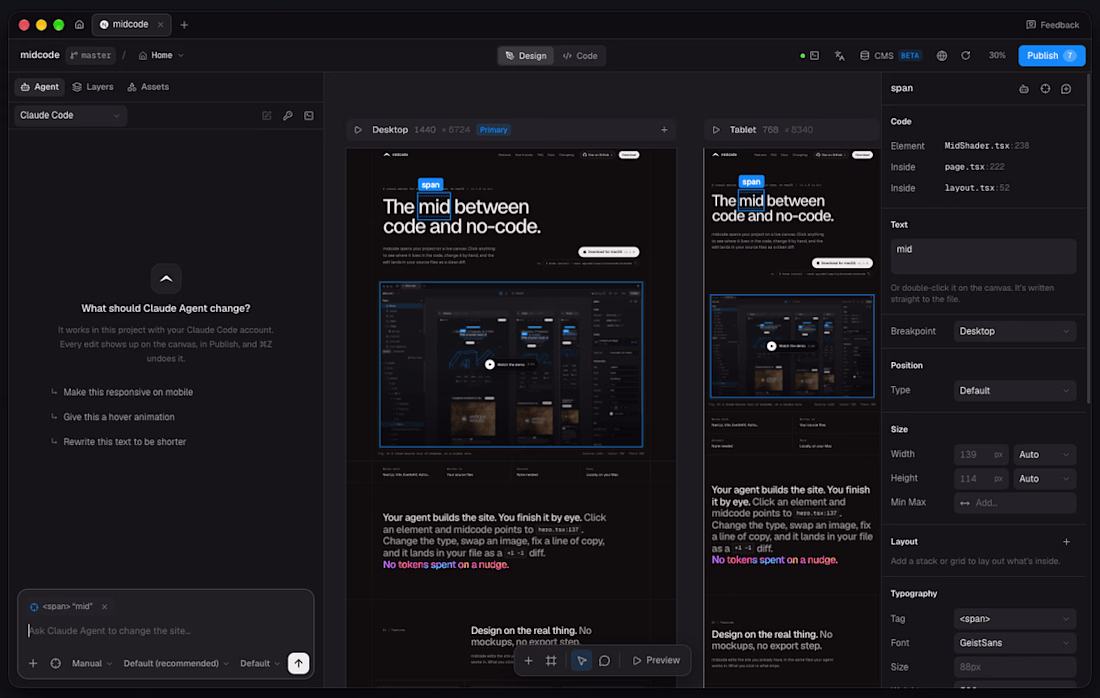
Task: Add an attachment with the prompt plus icon
Action: click(33, 663)
